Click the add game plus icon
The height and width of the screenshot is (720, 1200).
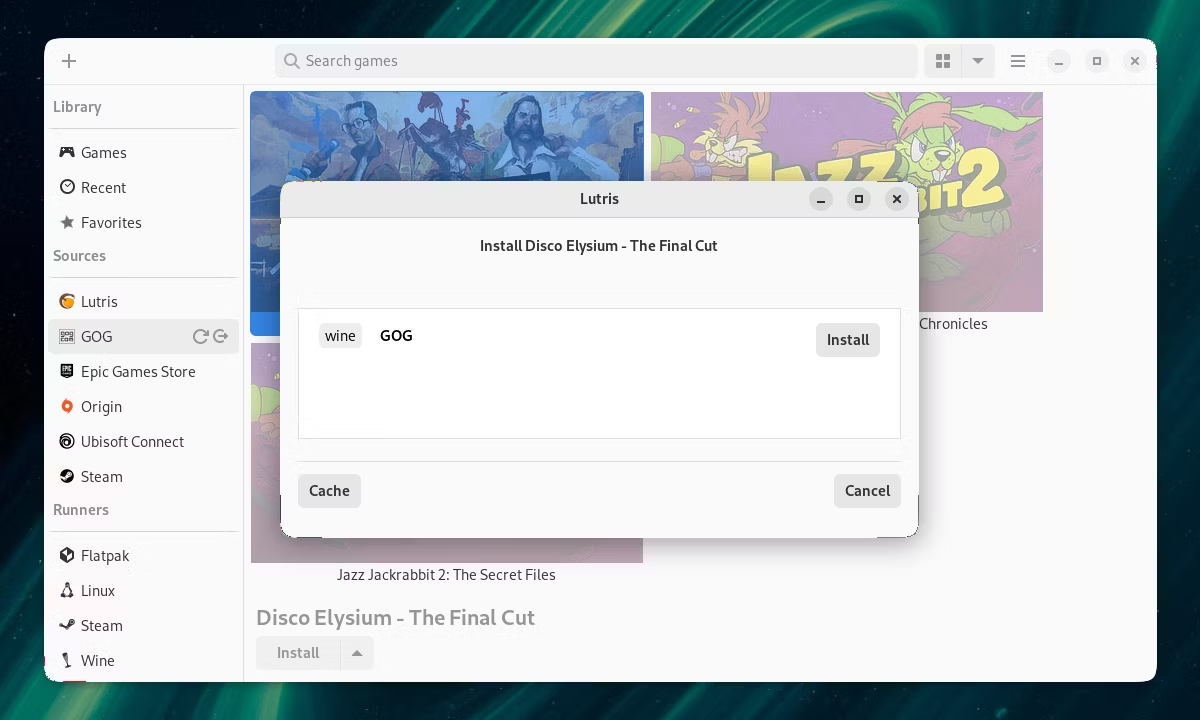[69, 61]
